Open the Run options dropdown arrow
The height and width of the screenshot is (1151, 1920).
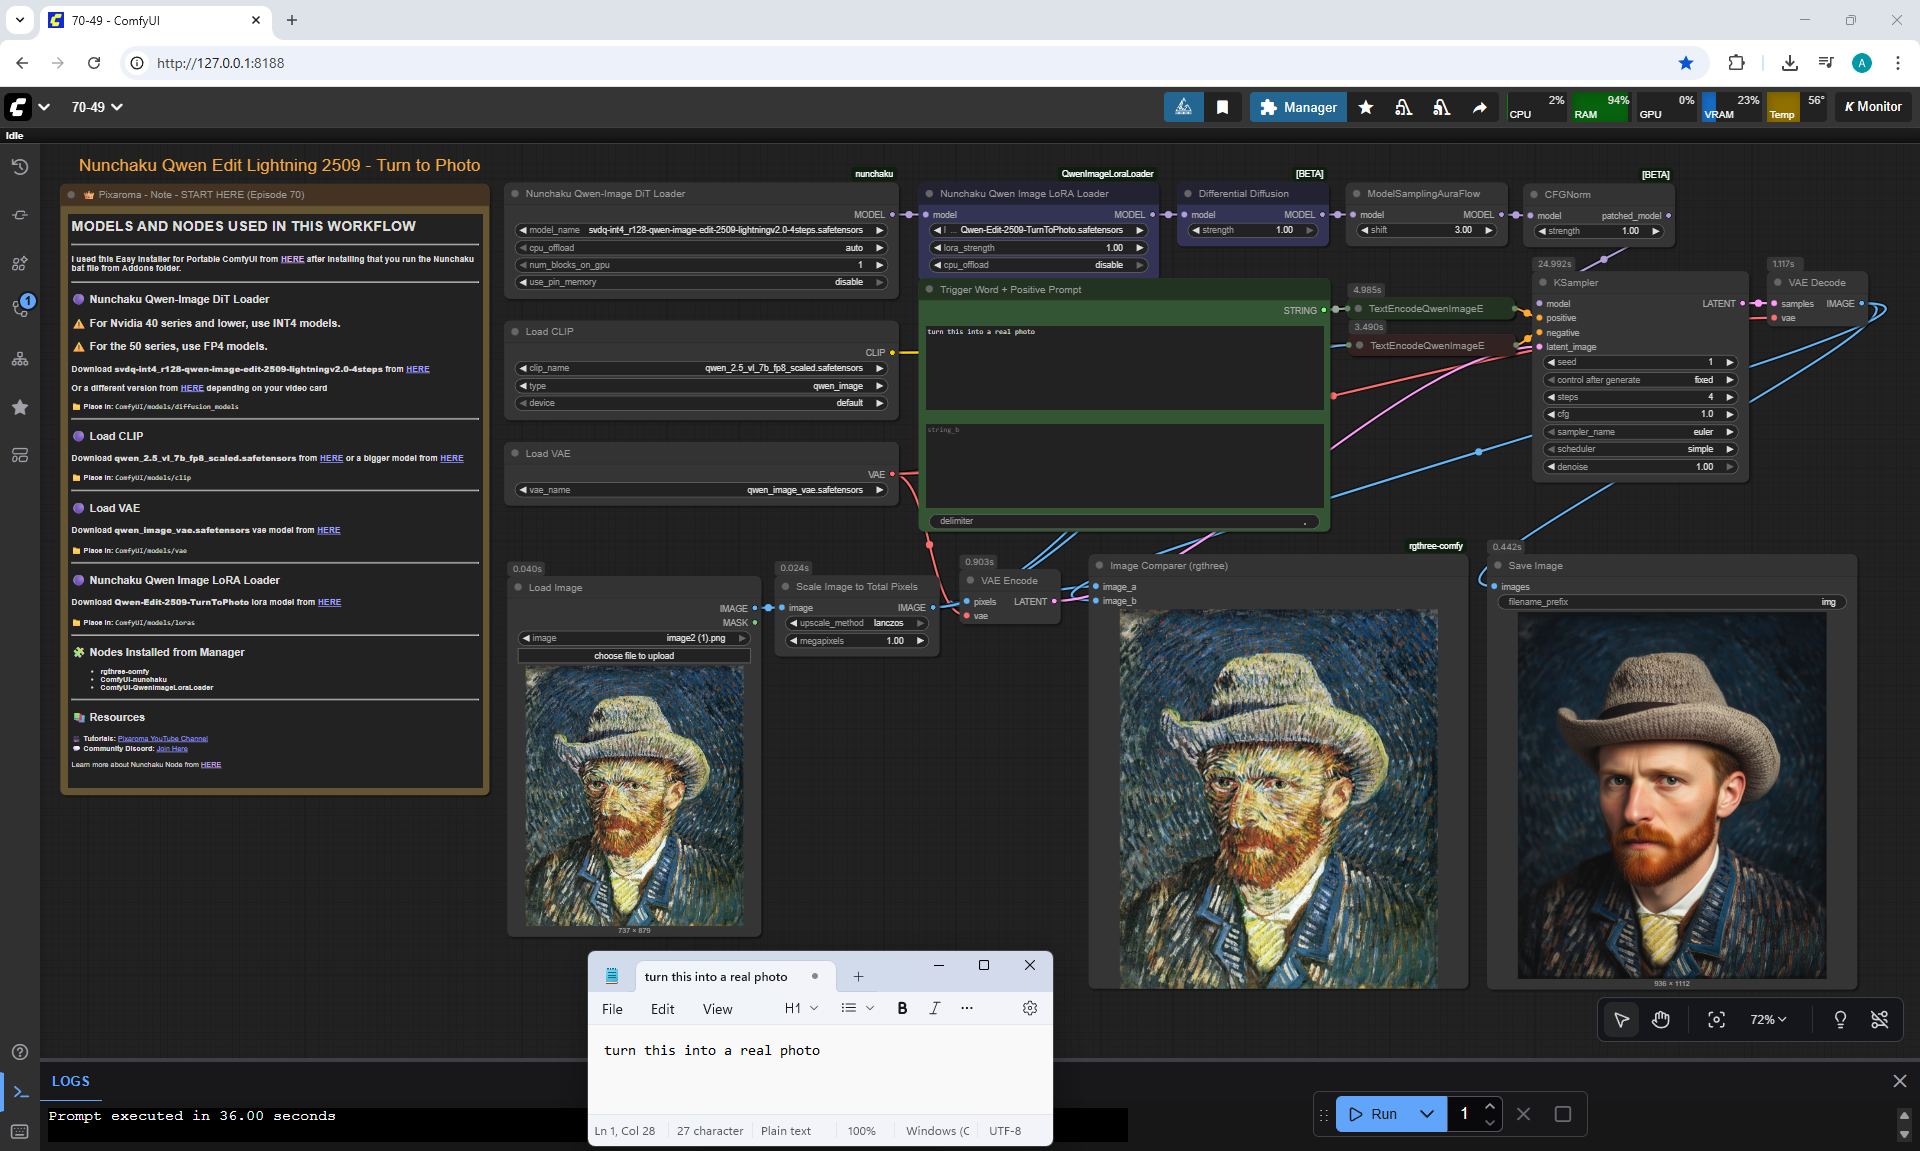click(1427, 1114)
